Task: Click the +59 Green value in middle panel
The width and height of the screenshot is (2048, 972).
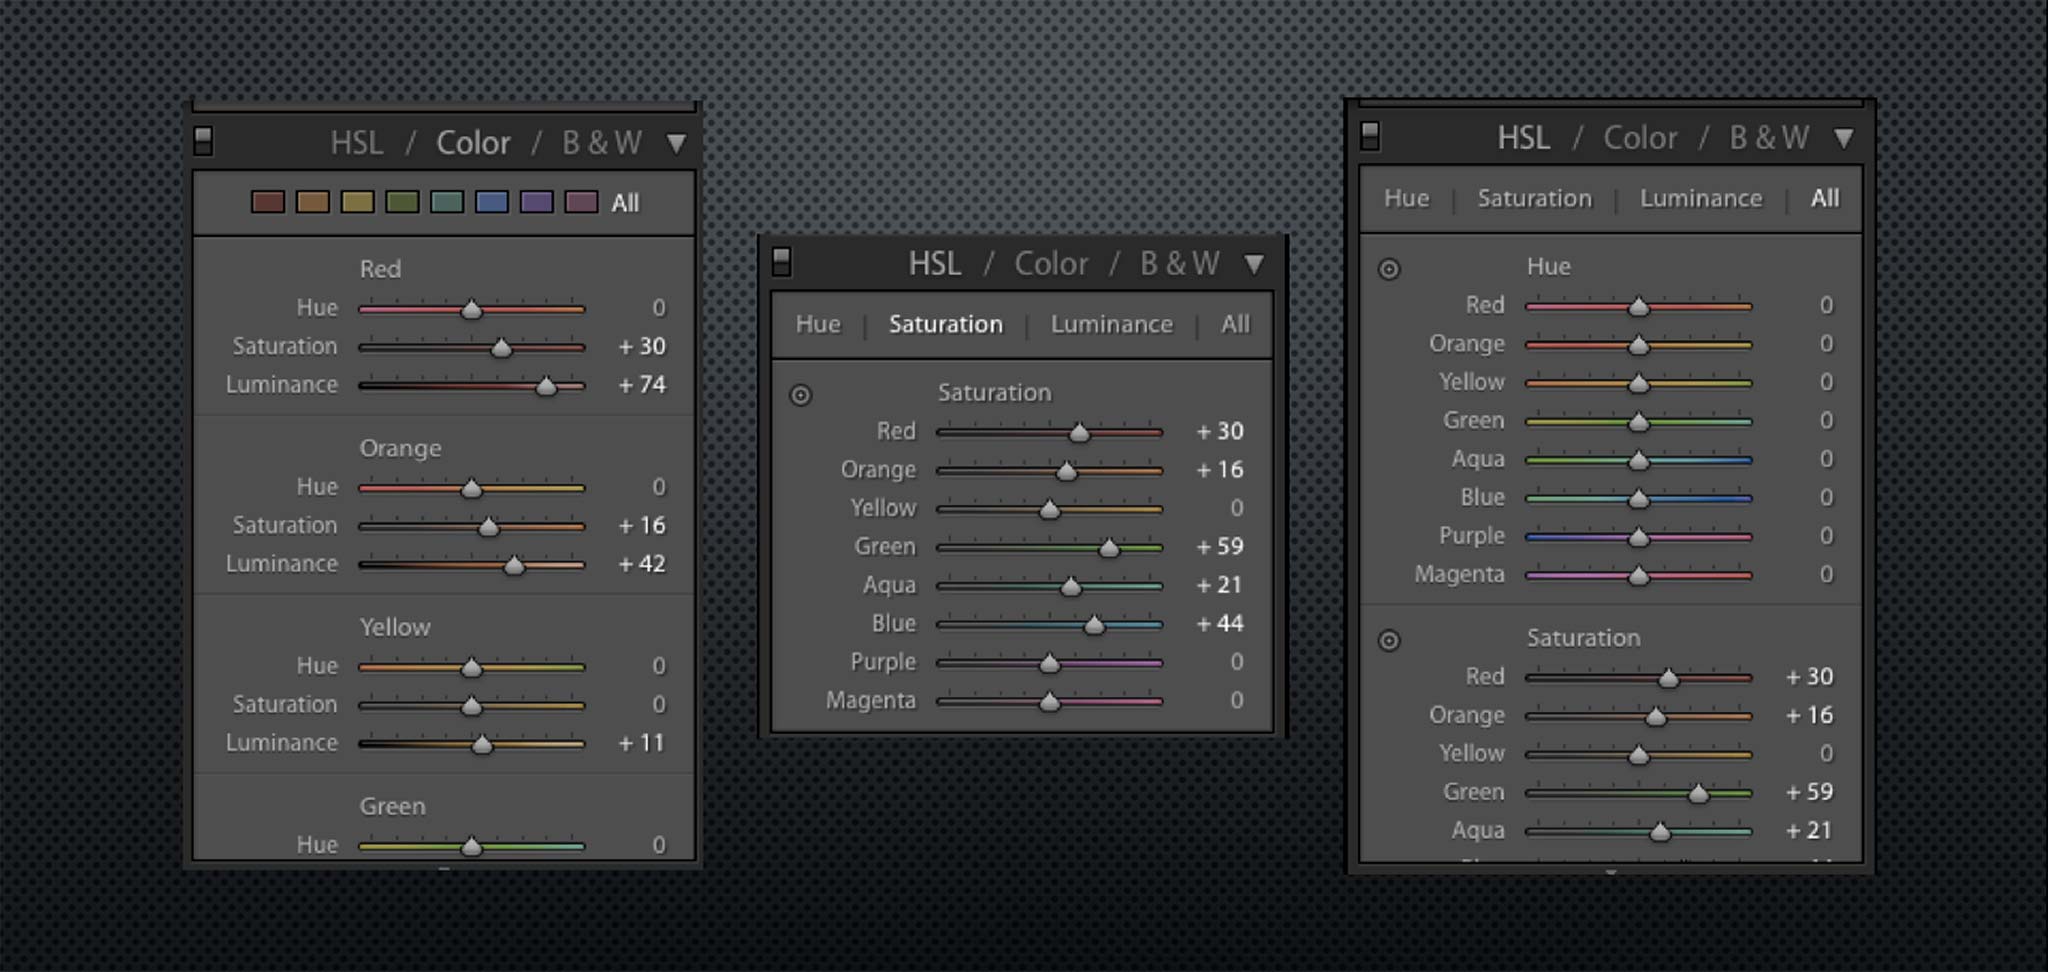Action: (x=1220, y=547)
